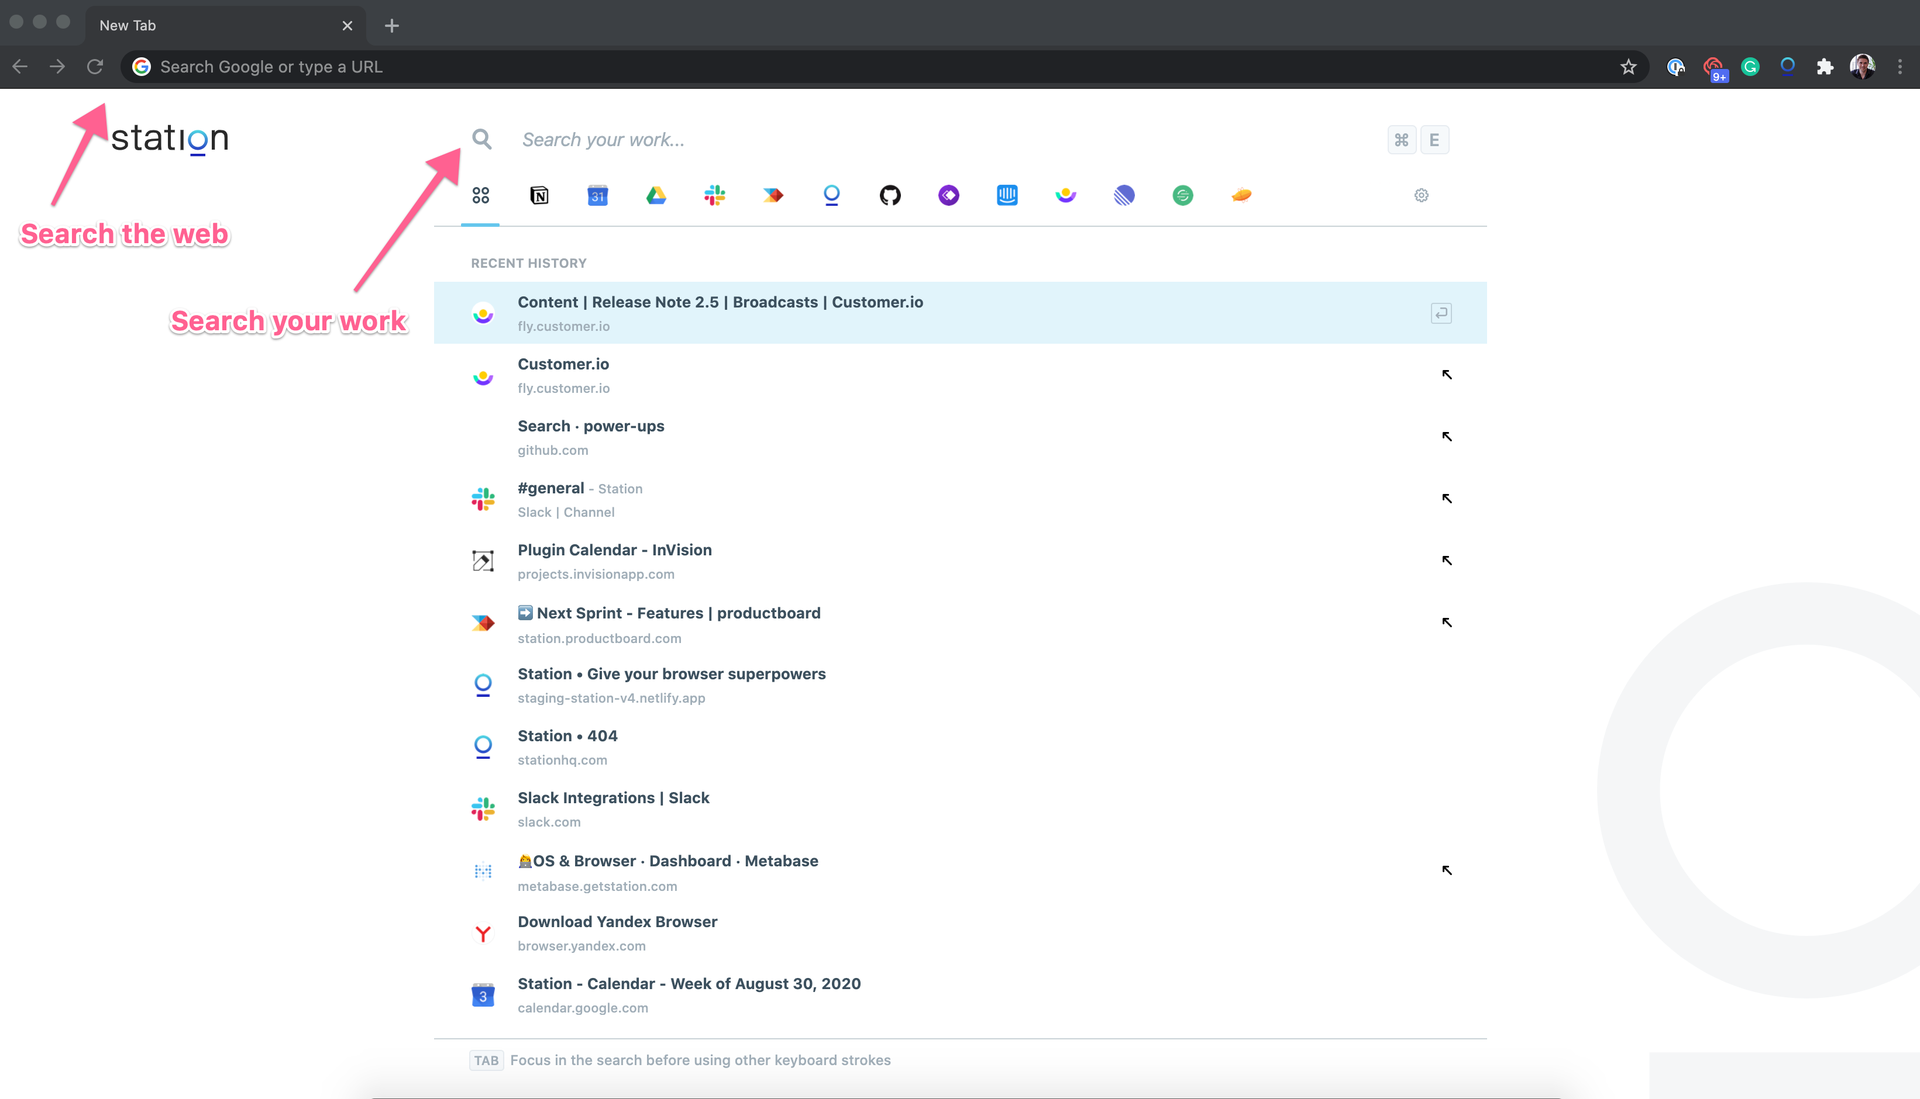1920x1099 pixels.
Task: Open the red extension with 9+ badge
Action: (1714, 68)
